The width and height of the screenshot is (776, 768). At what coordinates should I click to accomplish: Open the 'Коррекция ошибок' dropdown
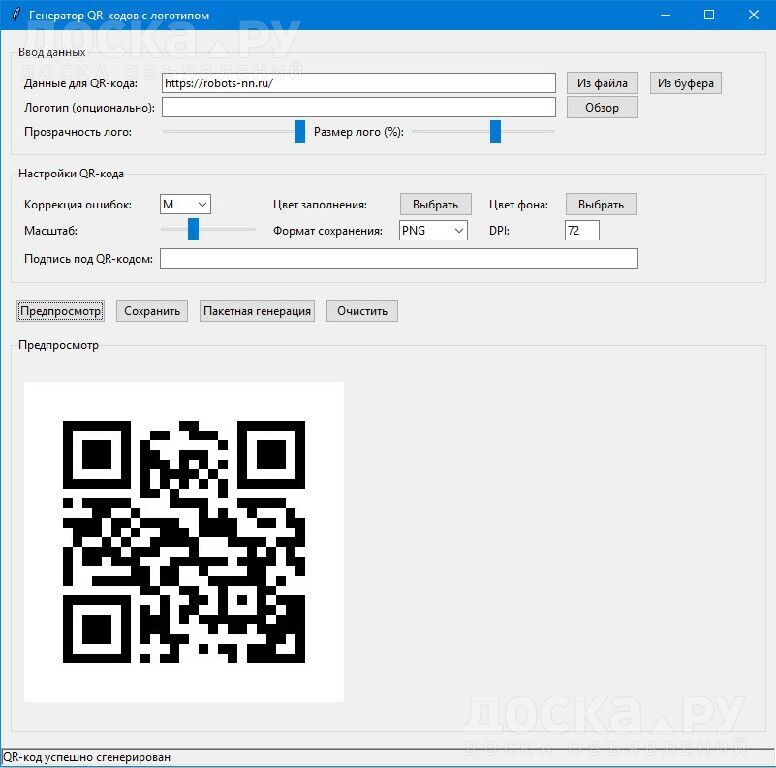185,204
